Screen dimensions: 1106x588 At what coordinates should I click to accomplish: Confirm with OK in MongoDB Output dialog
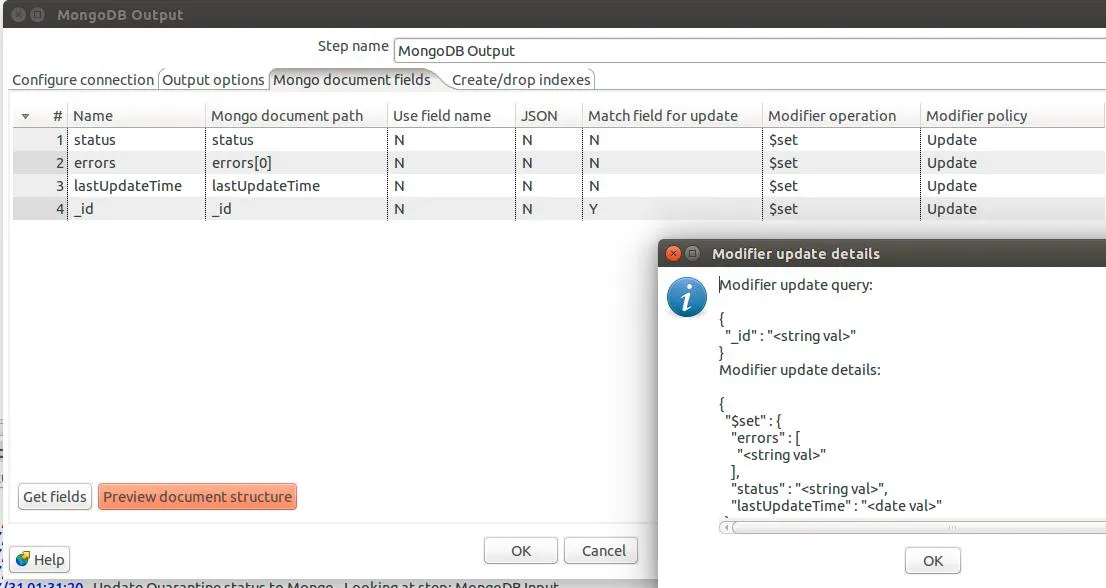(521, 551)
